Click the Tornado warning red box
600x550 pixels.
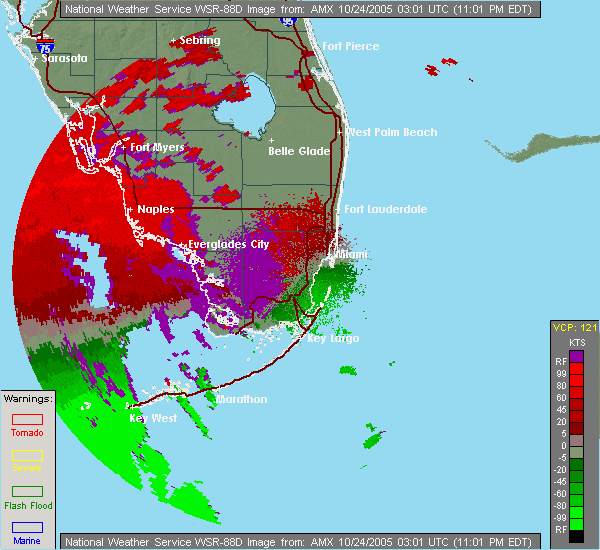click(27, 420)
